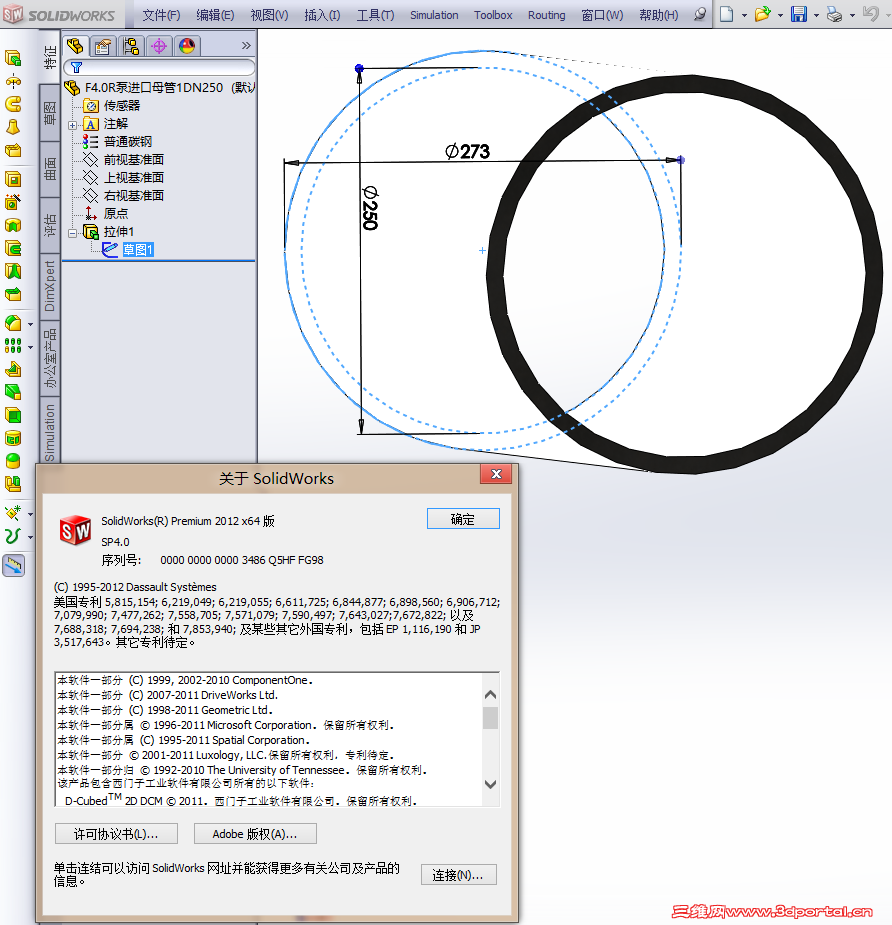Open the Curves tool

(x=13, y=536)
